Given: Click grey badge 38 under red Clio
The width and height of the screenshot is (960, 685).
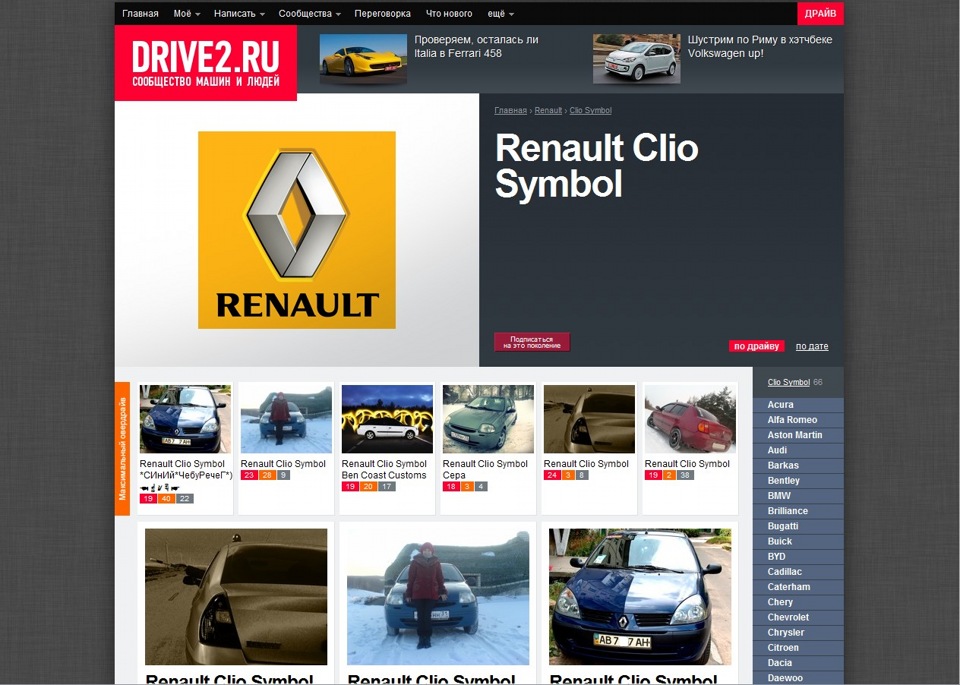Looking at the screenshot, I should [x=685, y=475].
